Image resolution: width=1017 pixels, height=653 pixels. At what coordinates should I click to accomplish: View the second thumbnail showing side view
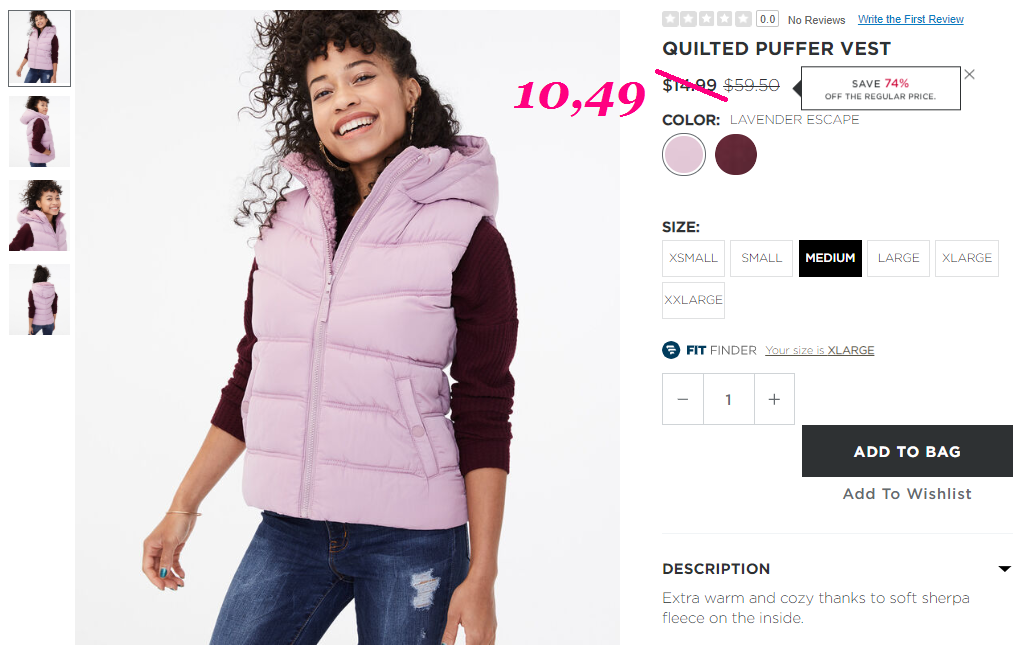[40, 132]
